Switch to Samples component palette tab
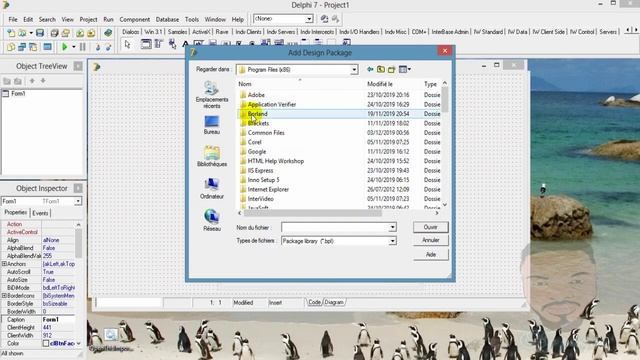This screenshot has height=360, width=640. click(x=177, y=31)
